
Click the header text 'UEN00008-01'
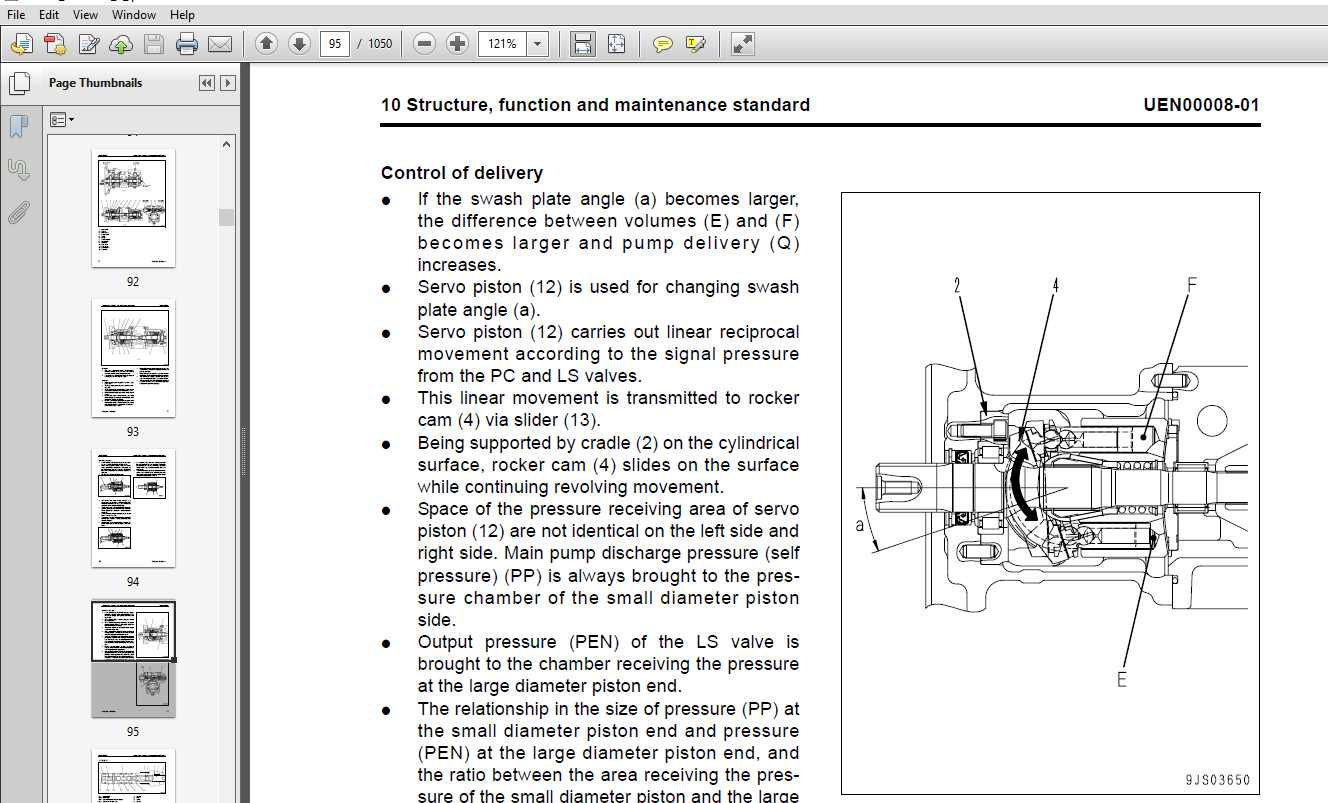coord(1201,105)
